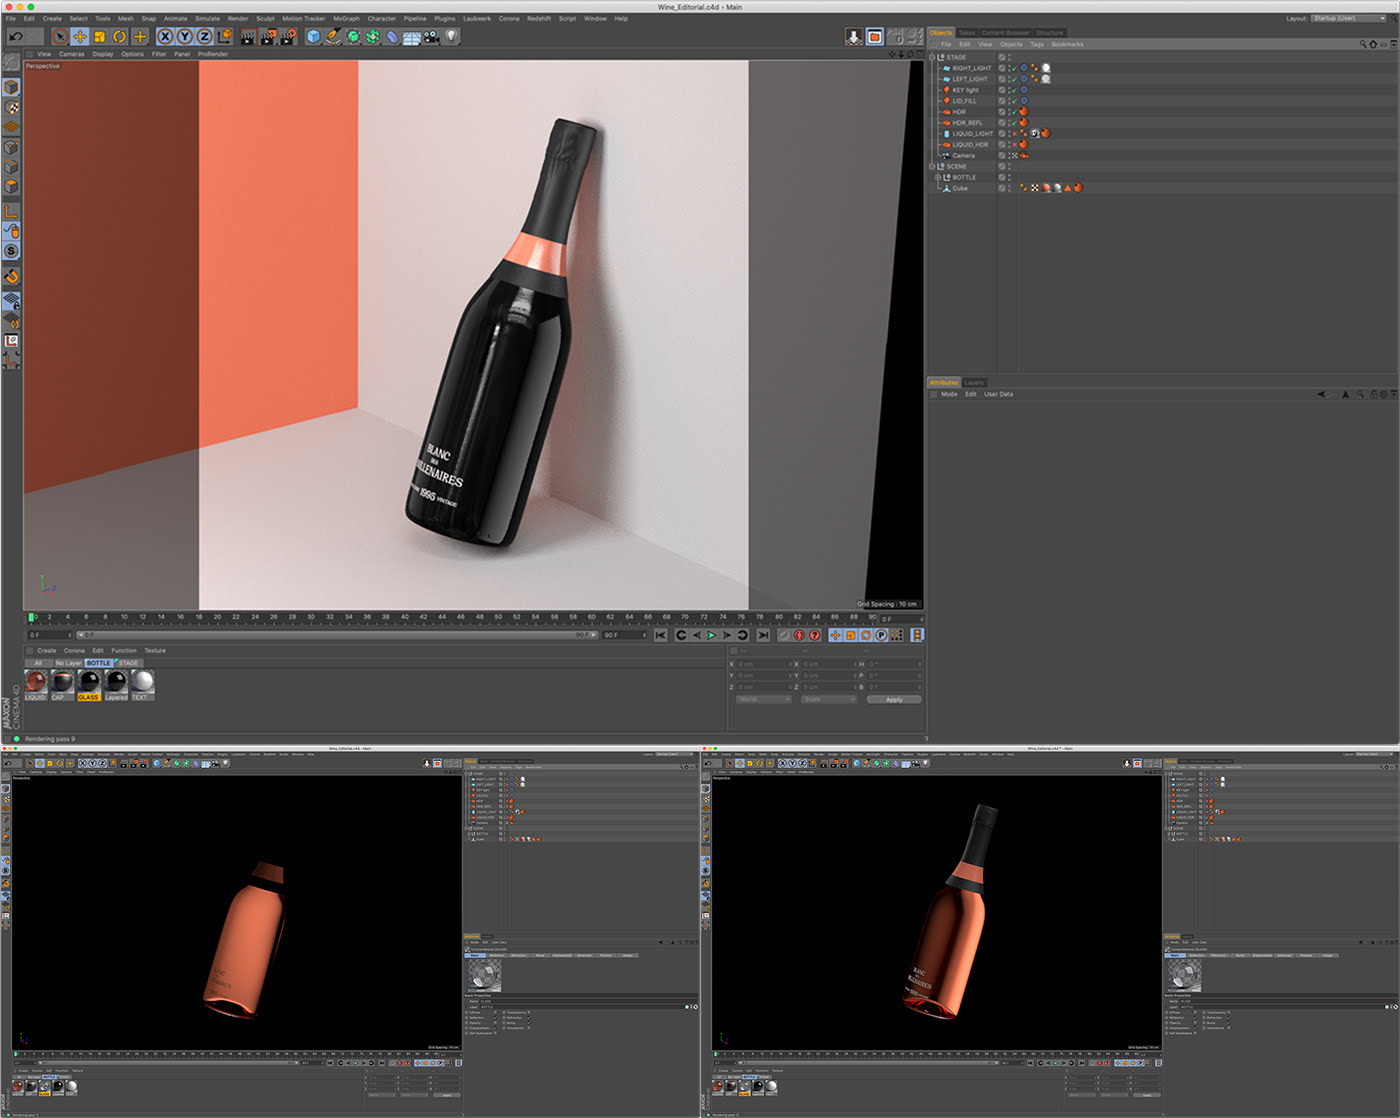Select the Scale tool

[x=99, y=37]
